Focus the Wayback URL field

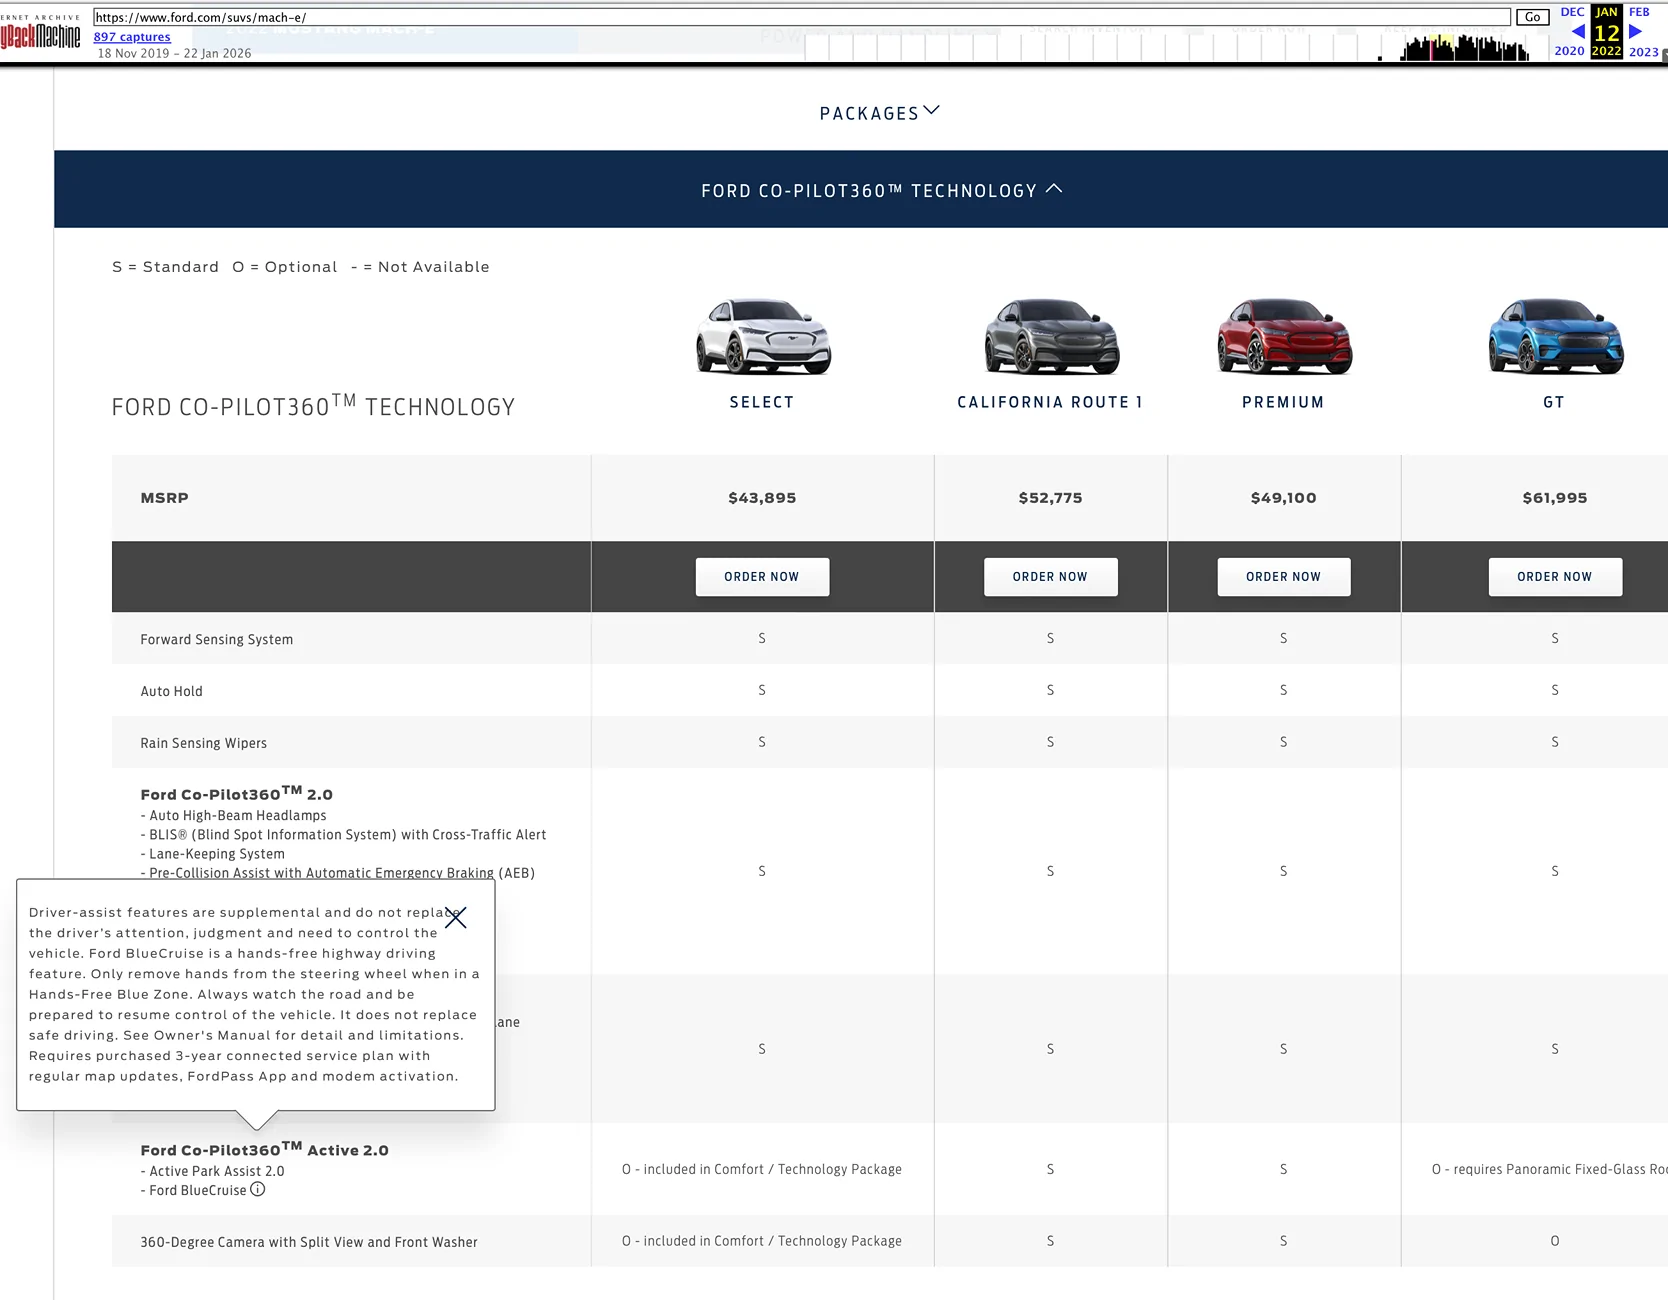coord(801,17)
